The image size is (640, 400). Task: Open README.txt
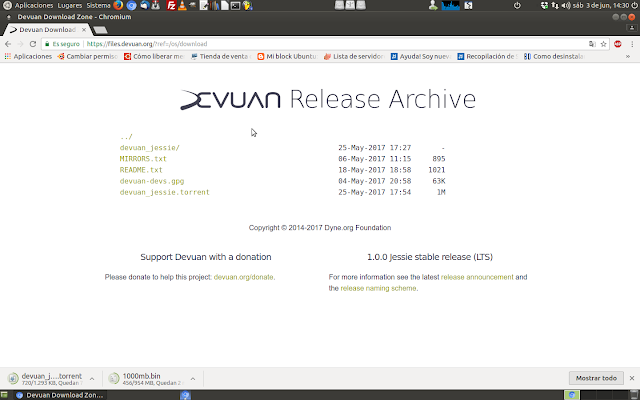(141, 170)
